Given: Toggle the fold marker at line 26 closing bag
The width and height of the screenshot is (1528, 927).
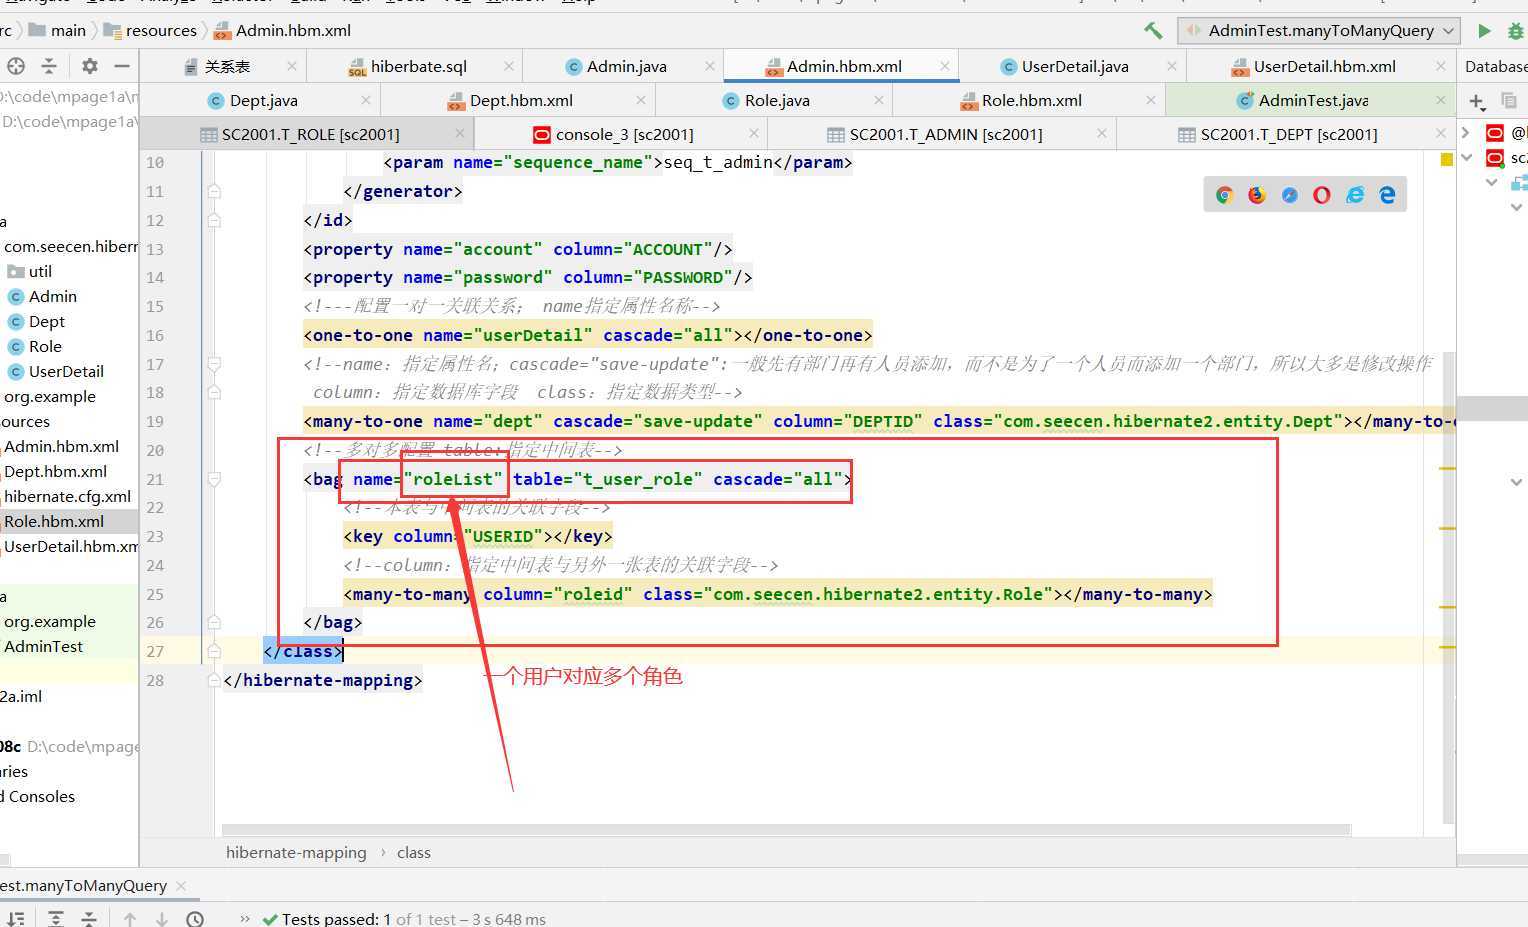Looking at the screenshot, I should pos(213,622).
